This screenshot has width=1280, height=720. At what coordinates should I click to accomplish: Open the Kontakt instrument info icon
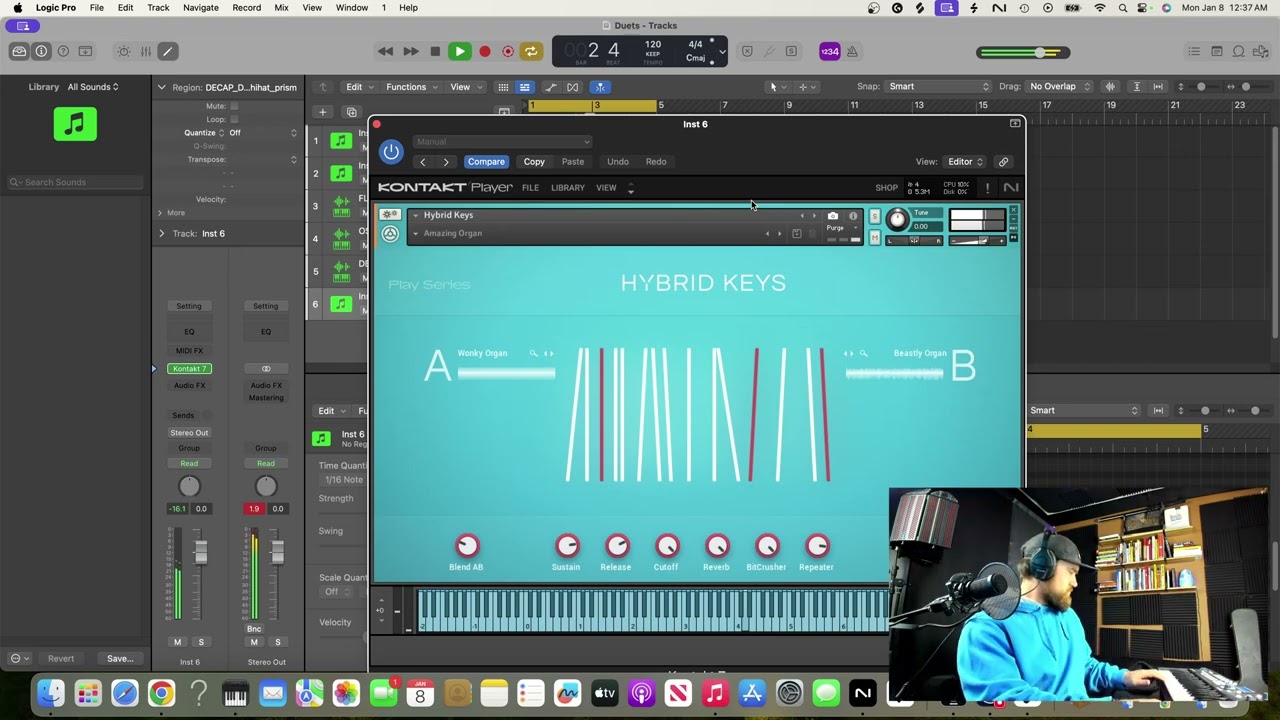pyautogui.click(x=853, y=215)
